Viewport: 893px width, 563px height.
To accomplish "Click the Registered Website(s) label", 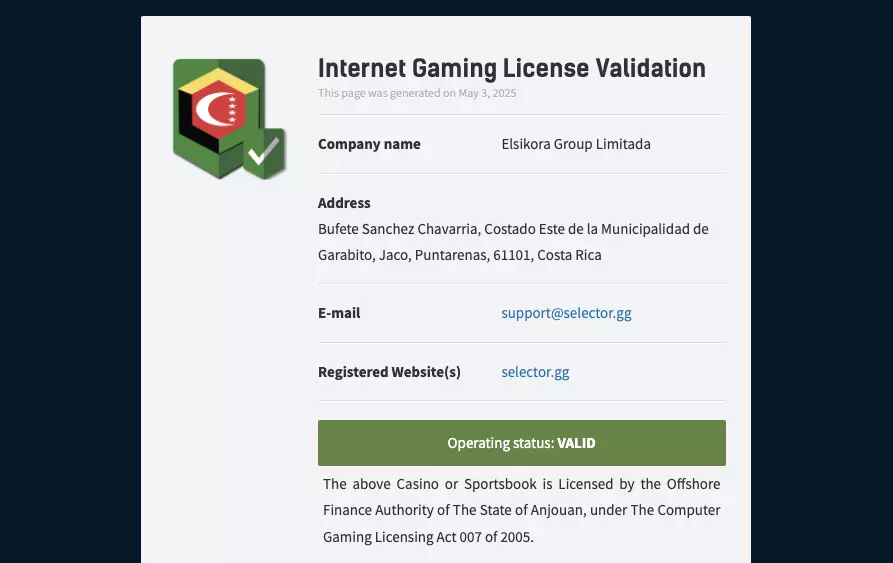I will pos(389,372).
